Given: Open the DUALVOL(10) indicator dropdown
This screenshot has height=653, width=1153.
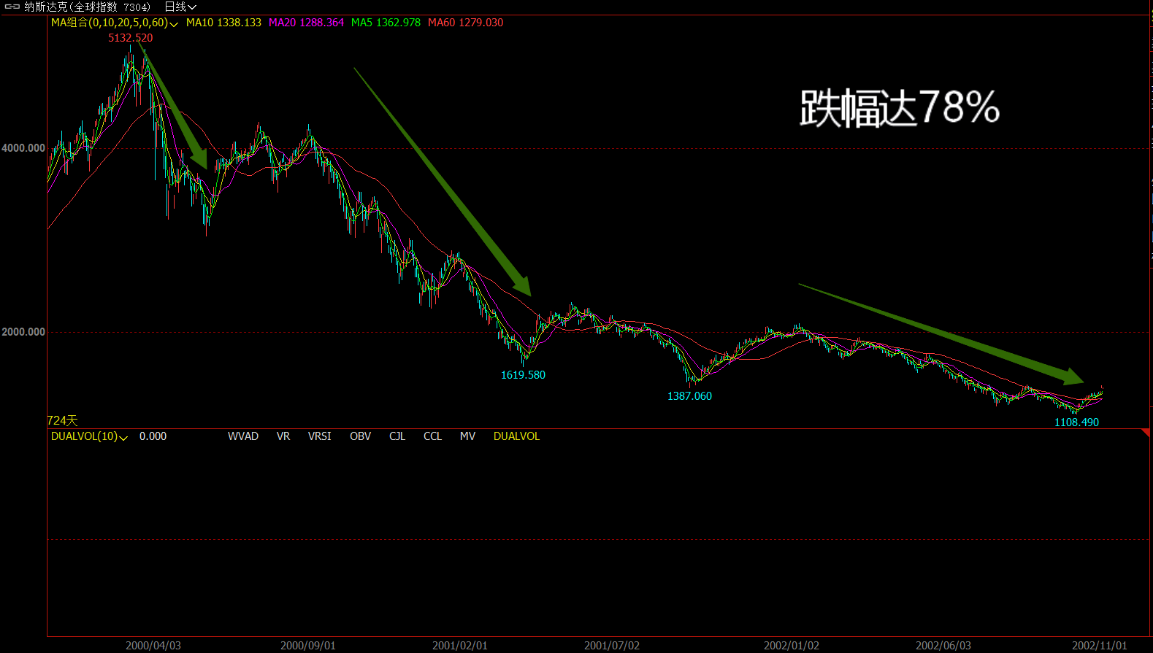Looking at the screenshot, I should 123,437.
